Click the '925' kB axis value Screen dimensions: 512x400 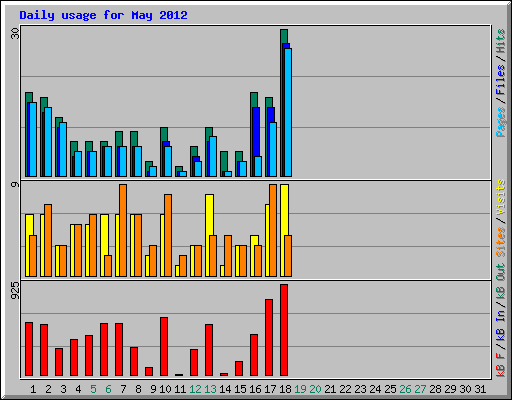click(15, 291)
